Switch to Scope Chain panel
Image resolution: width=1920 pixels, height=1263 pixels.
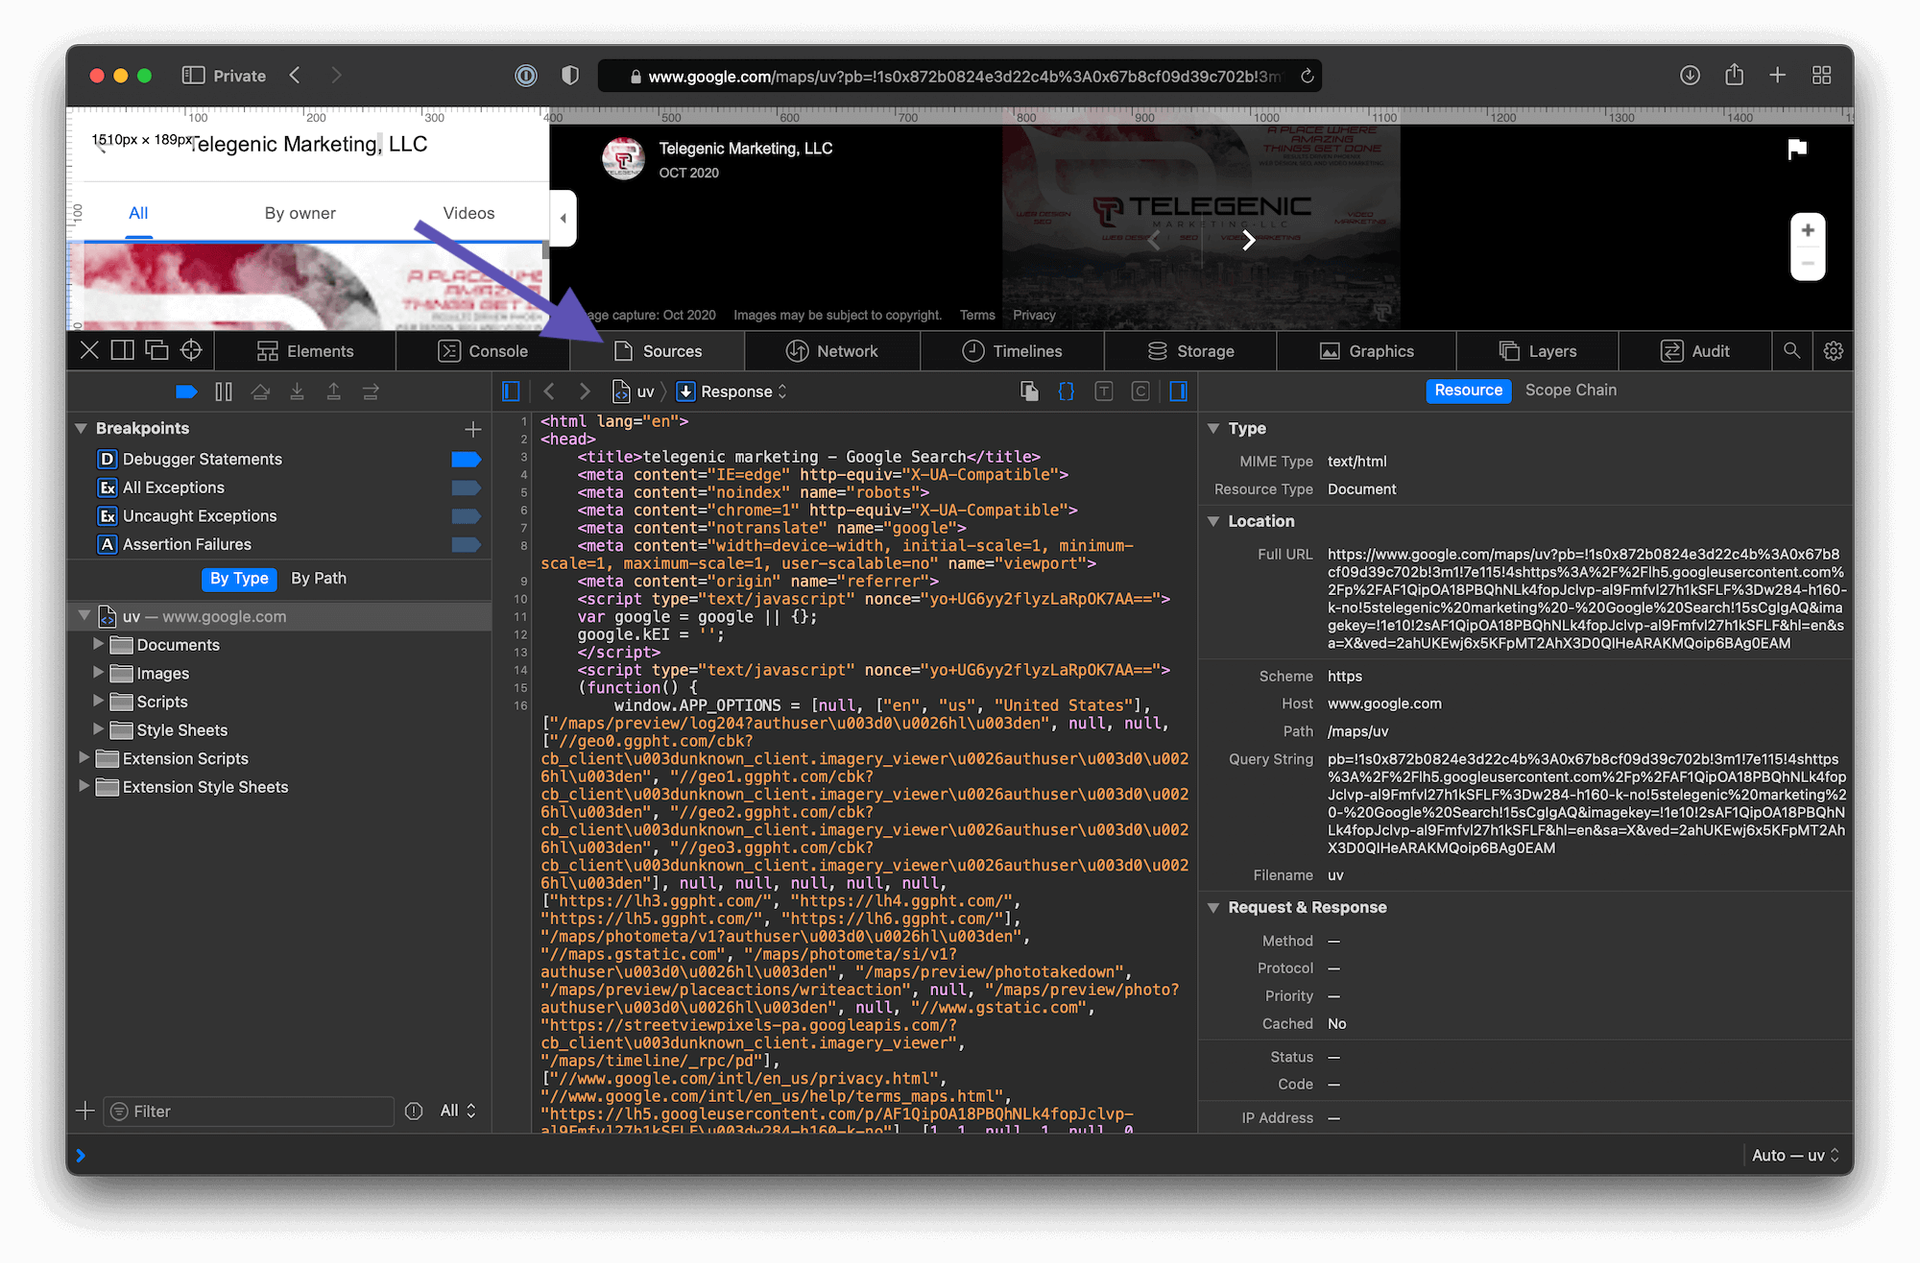[x=1570, y=390]
